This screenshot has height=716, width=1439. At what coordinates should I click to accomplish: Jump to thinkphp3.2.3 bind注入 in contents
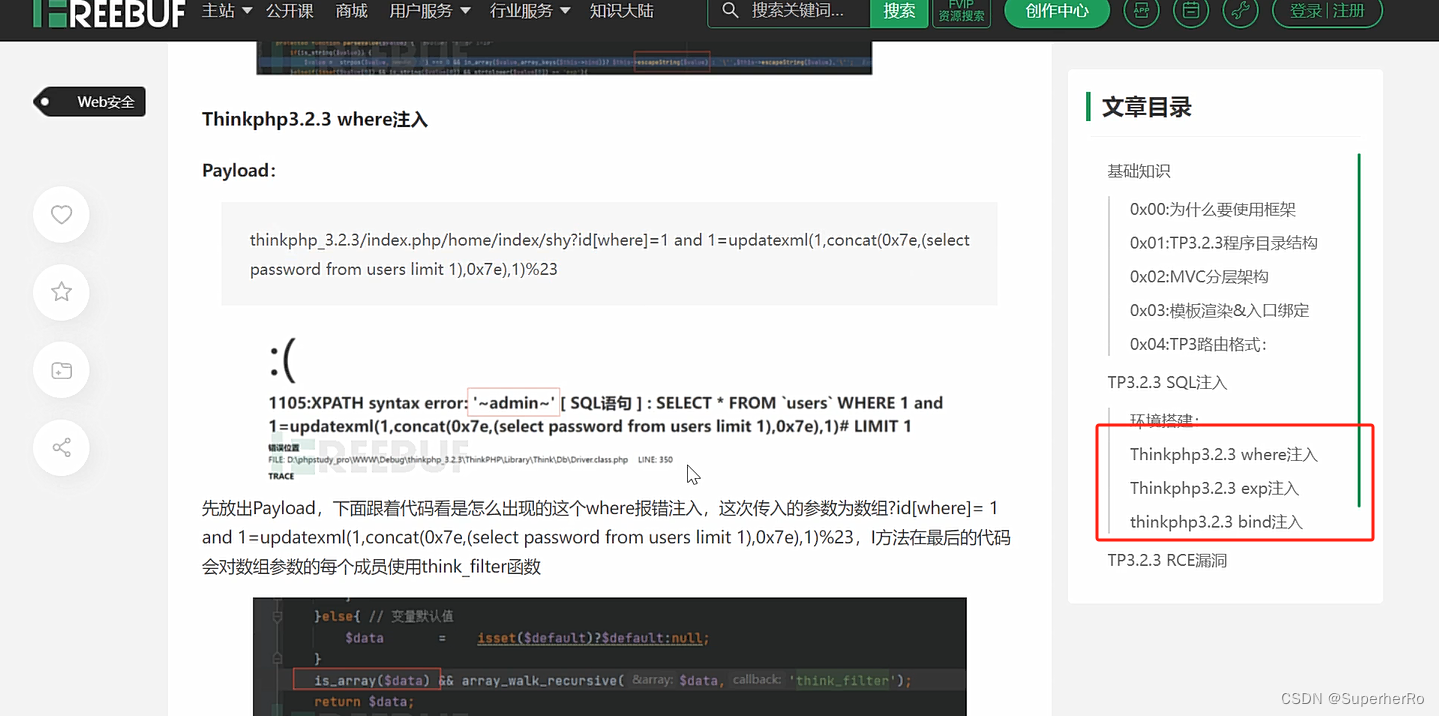[1216, 522]
